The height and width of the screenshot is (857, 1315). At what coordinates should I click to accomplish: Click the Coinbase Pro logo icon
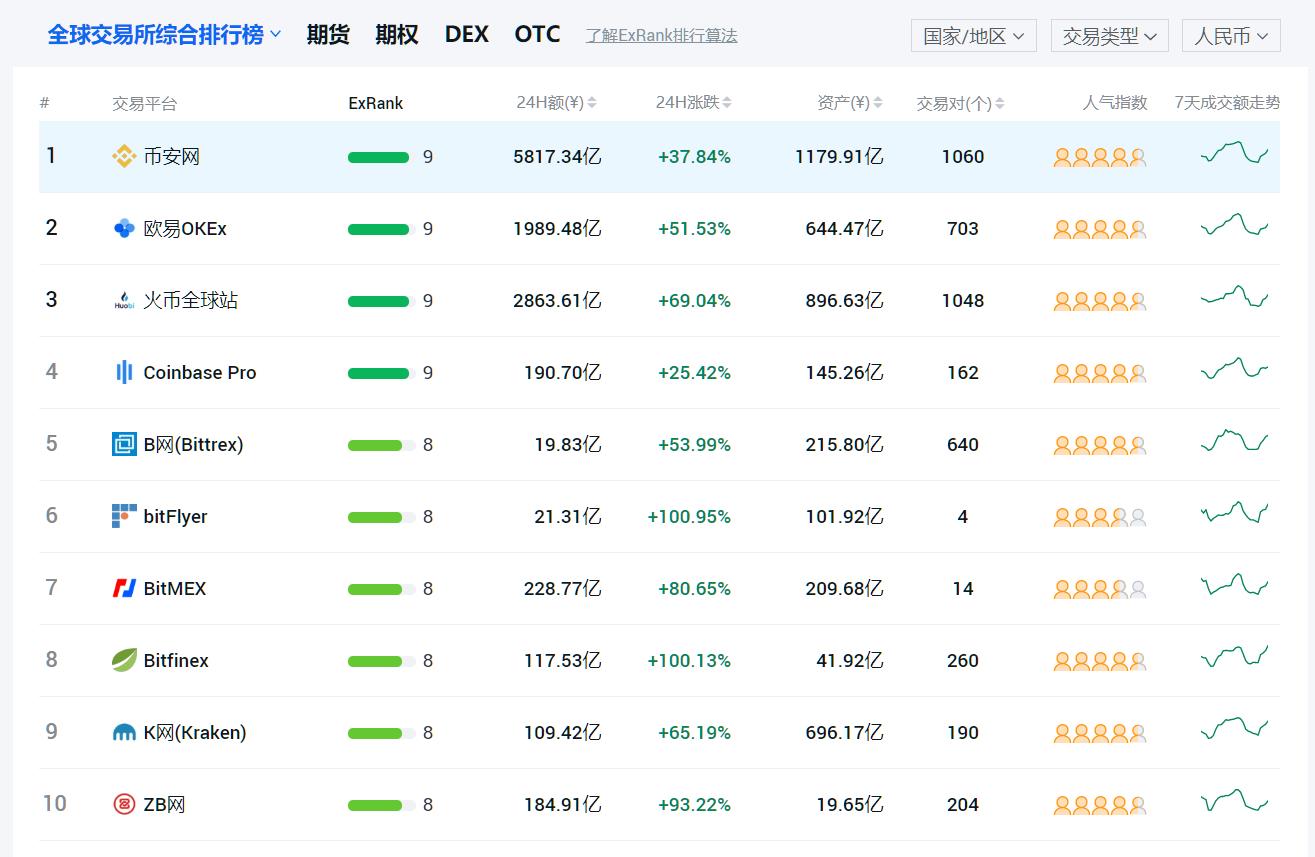(x=124, y=372)
